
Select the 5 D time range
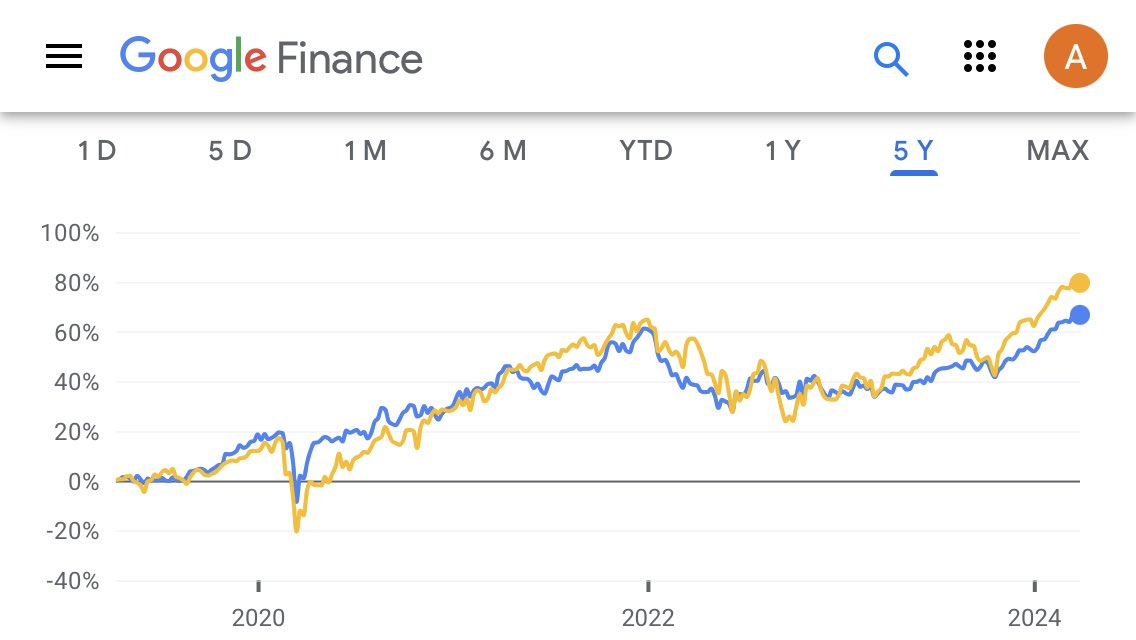click(x=230, y=151)
